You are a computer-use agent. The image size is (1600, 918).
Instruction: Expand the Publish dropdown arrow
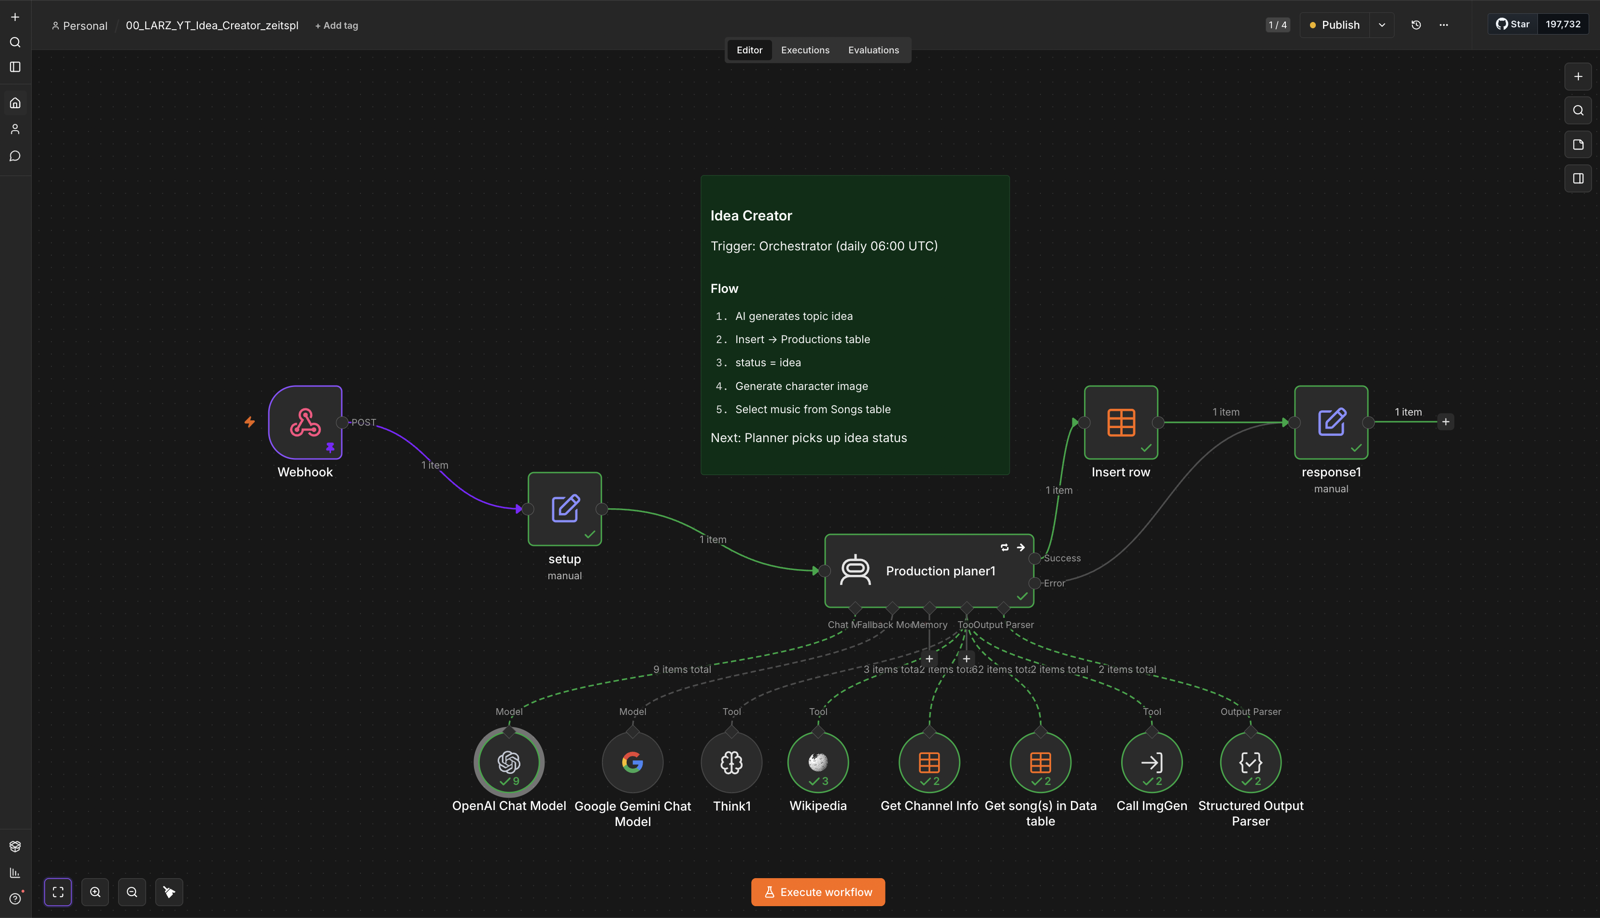coord(1382,25)
